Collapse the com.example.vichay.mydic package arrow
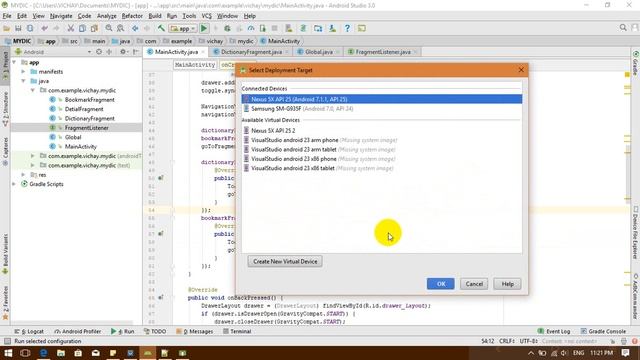The height and width of the screenshot is (360, 640). coord(33,90)
